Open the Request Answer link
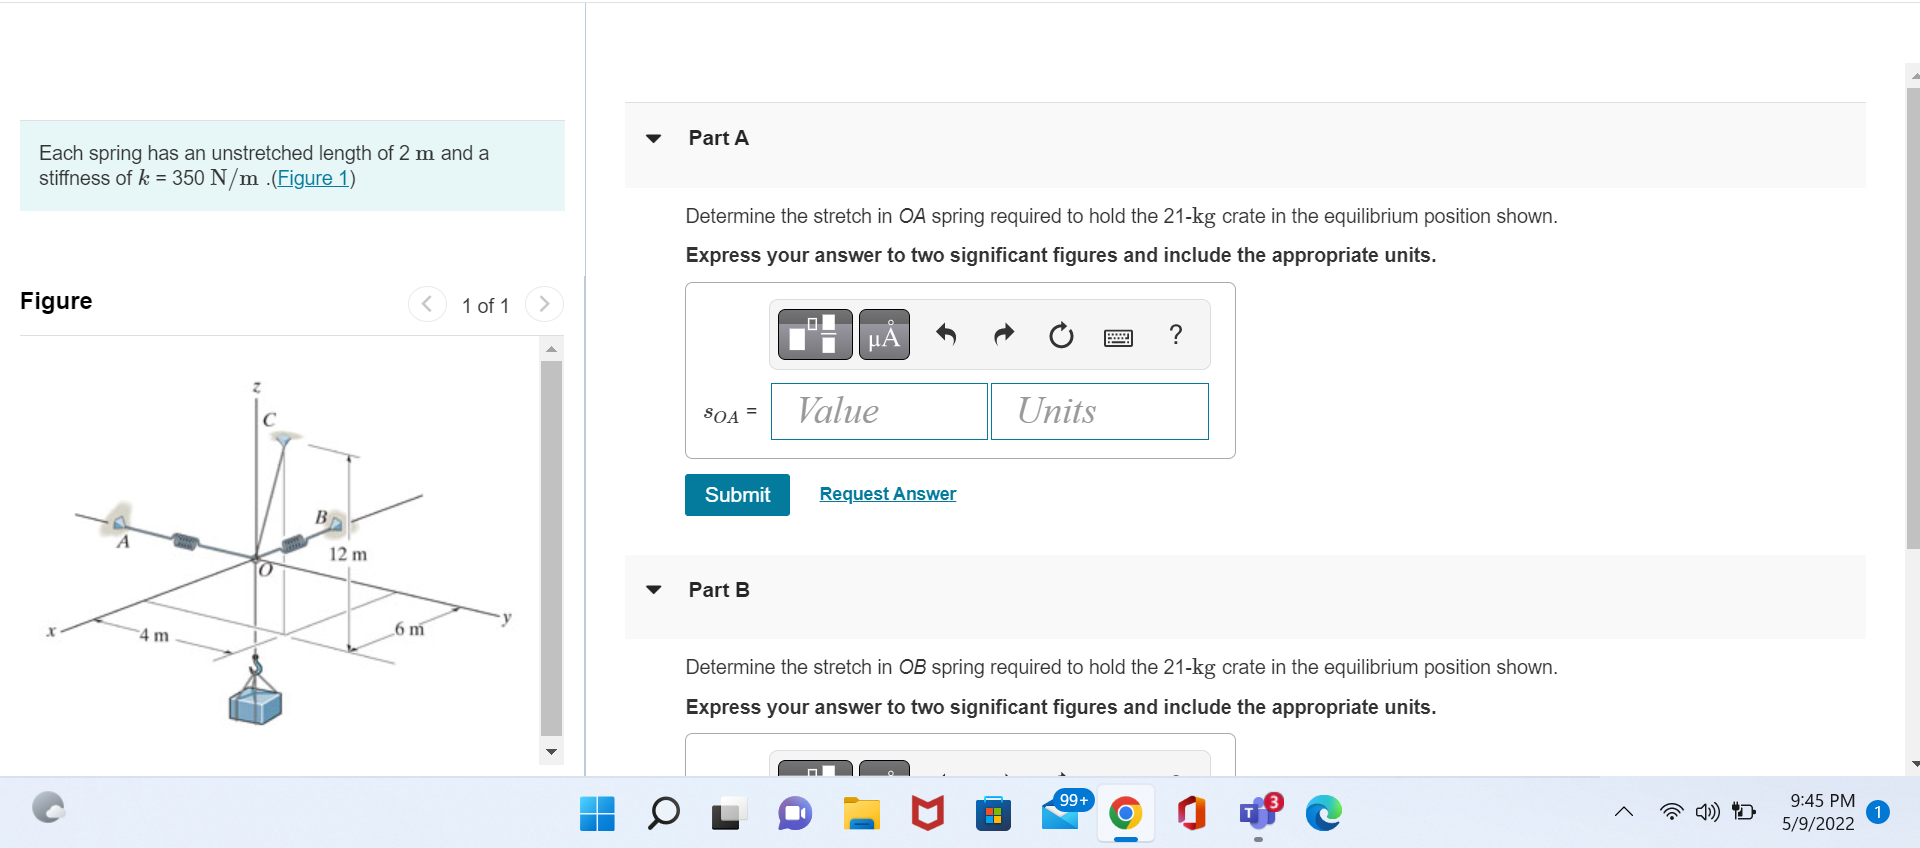The image size is (1920, 848). [888, 494]
